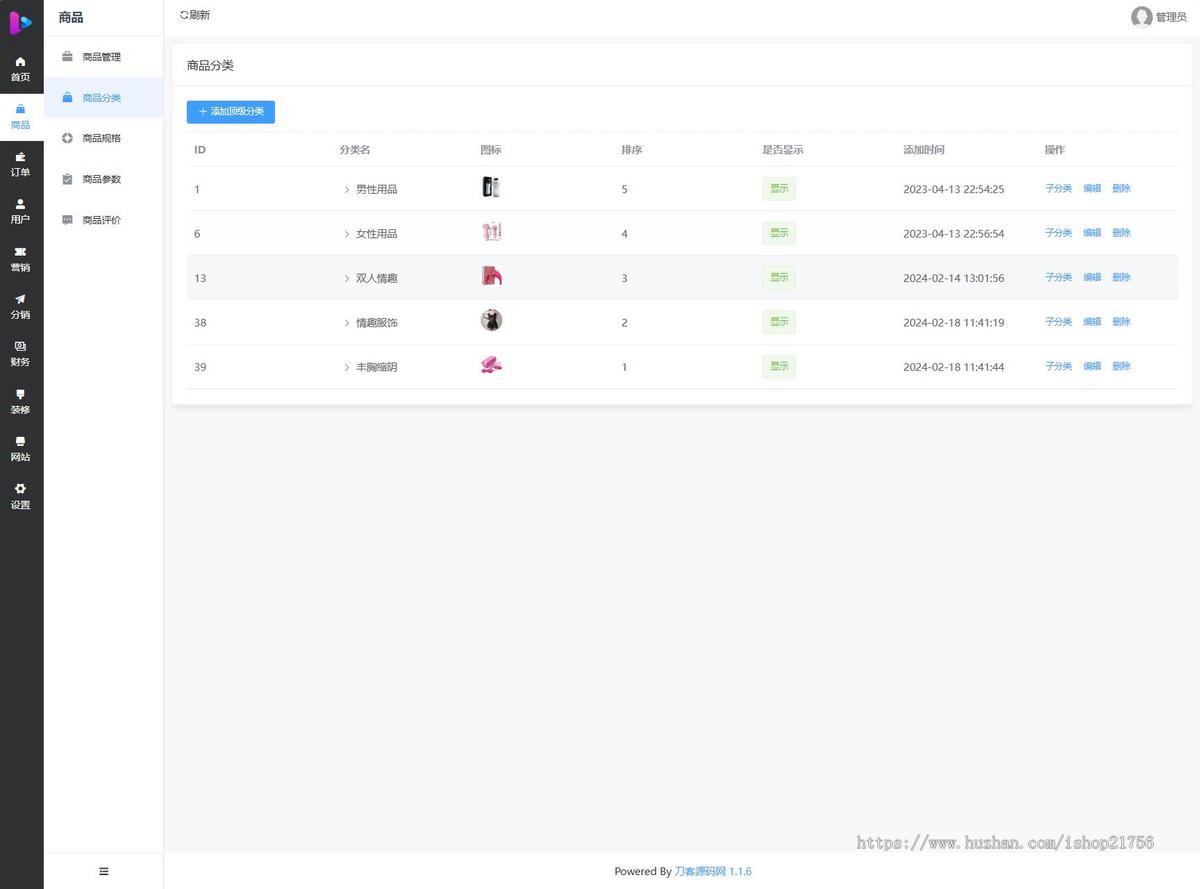Click 显示 tag in 双人情趣 row
The image size is (1200, 889).
779,278
